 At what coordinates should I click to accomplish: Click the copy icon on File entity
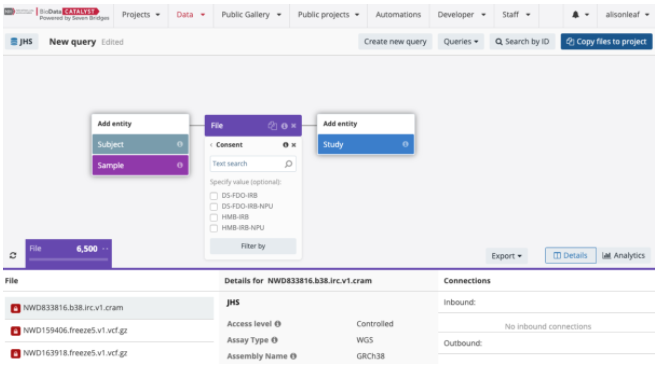(272, 125)
